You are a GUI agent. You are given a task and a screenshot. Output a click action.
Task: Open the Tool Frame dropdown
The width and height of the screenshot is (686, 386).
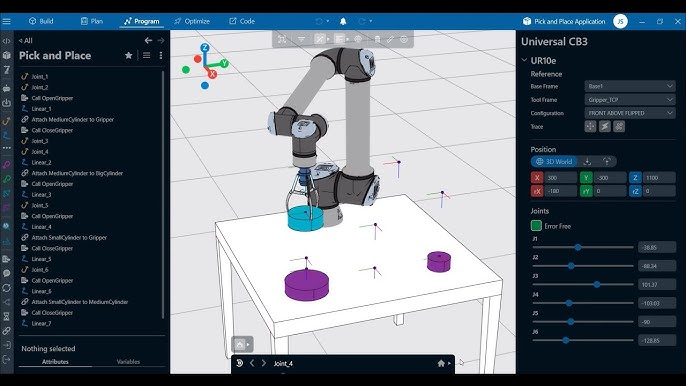pyautogui.click(x=630, y=100)
